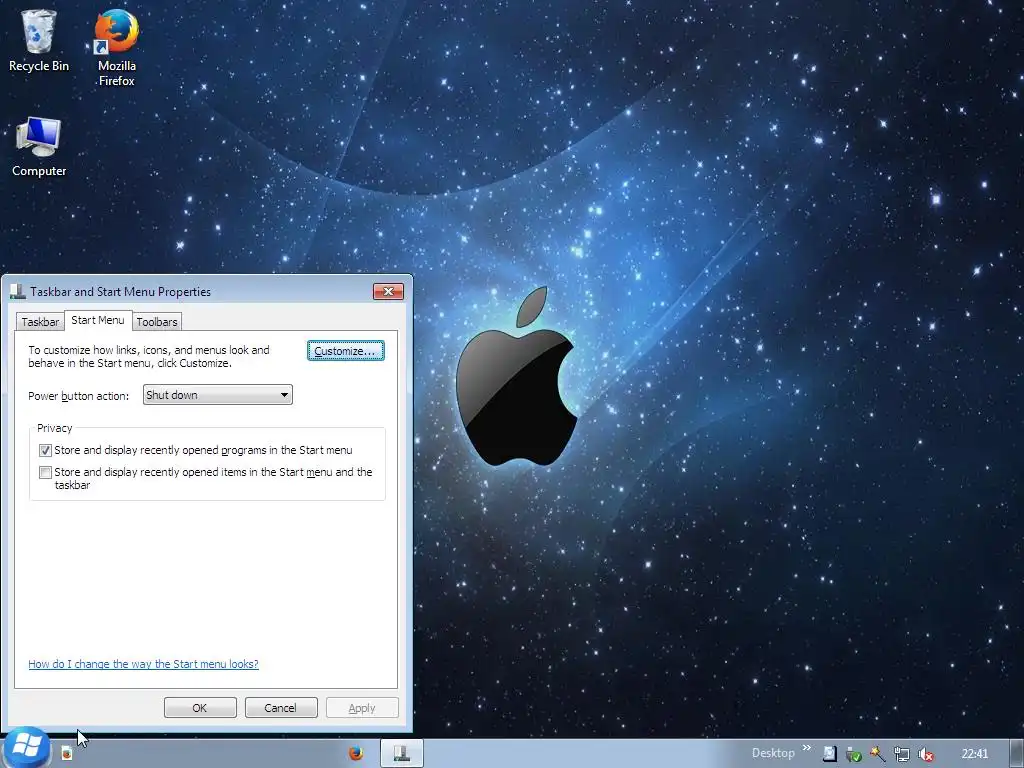This screenshot has height=768, width=1024.
Task: Click the 22:41 taskbar clock
Action: click(974, 754)
